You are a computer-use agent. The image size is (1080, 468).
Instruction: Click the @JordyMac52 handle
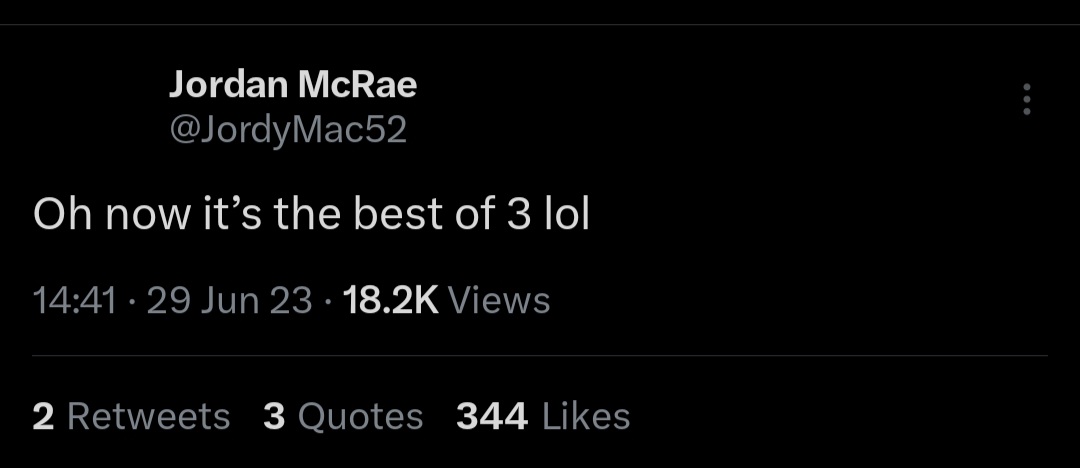pyautogui.click(x=288, y=130)
